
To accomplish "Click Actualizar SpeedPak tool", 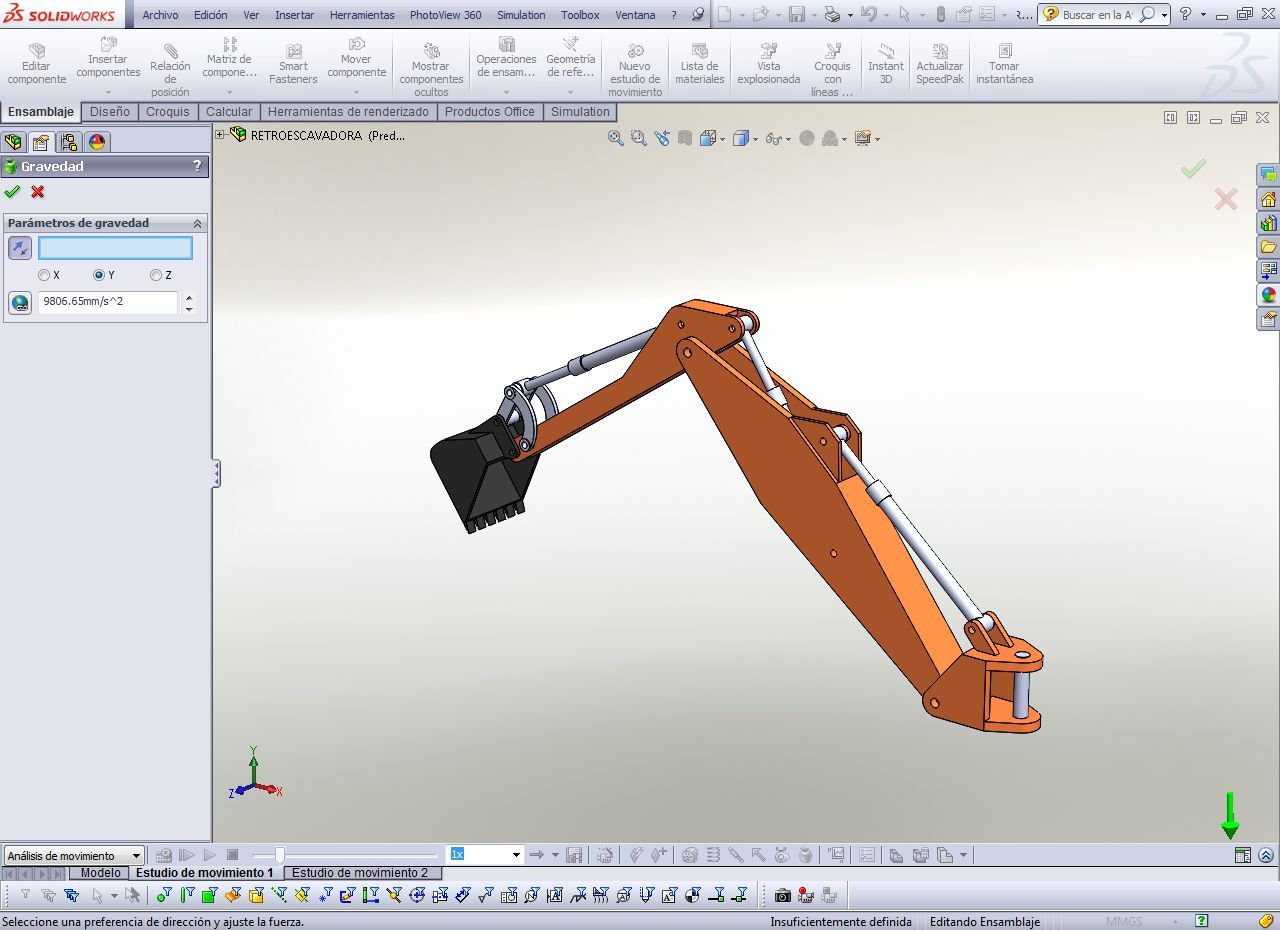I will tap(940, 64).
